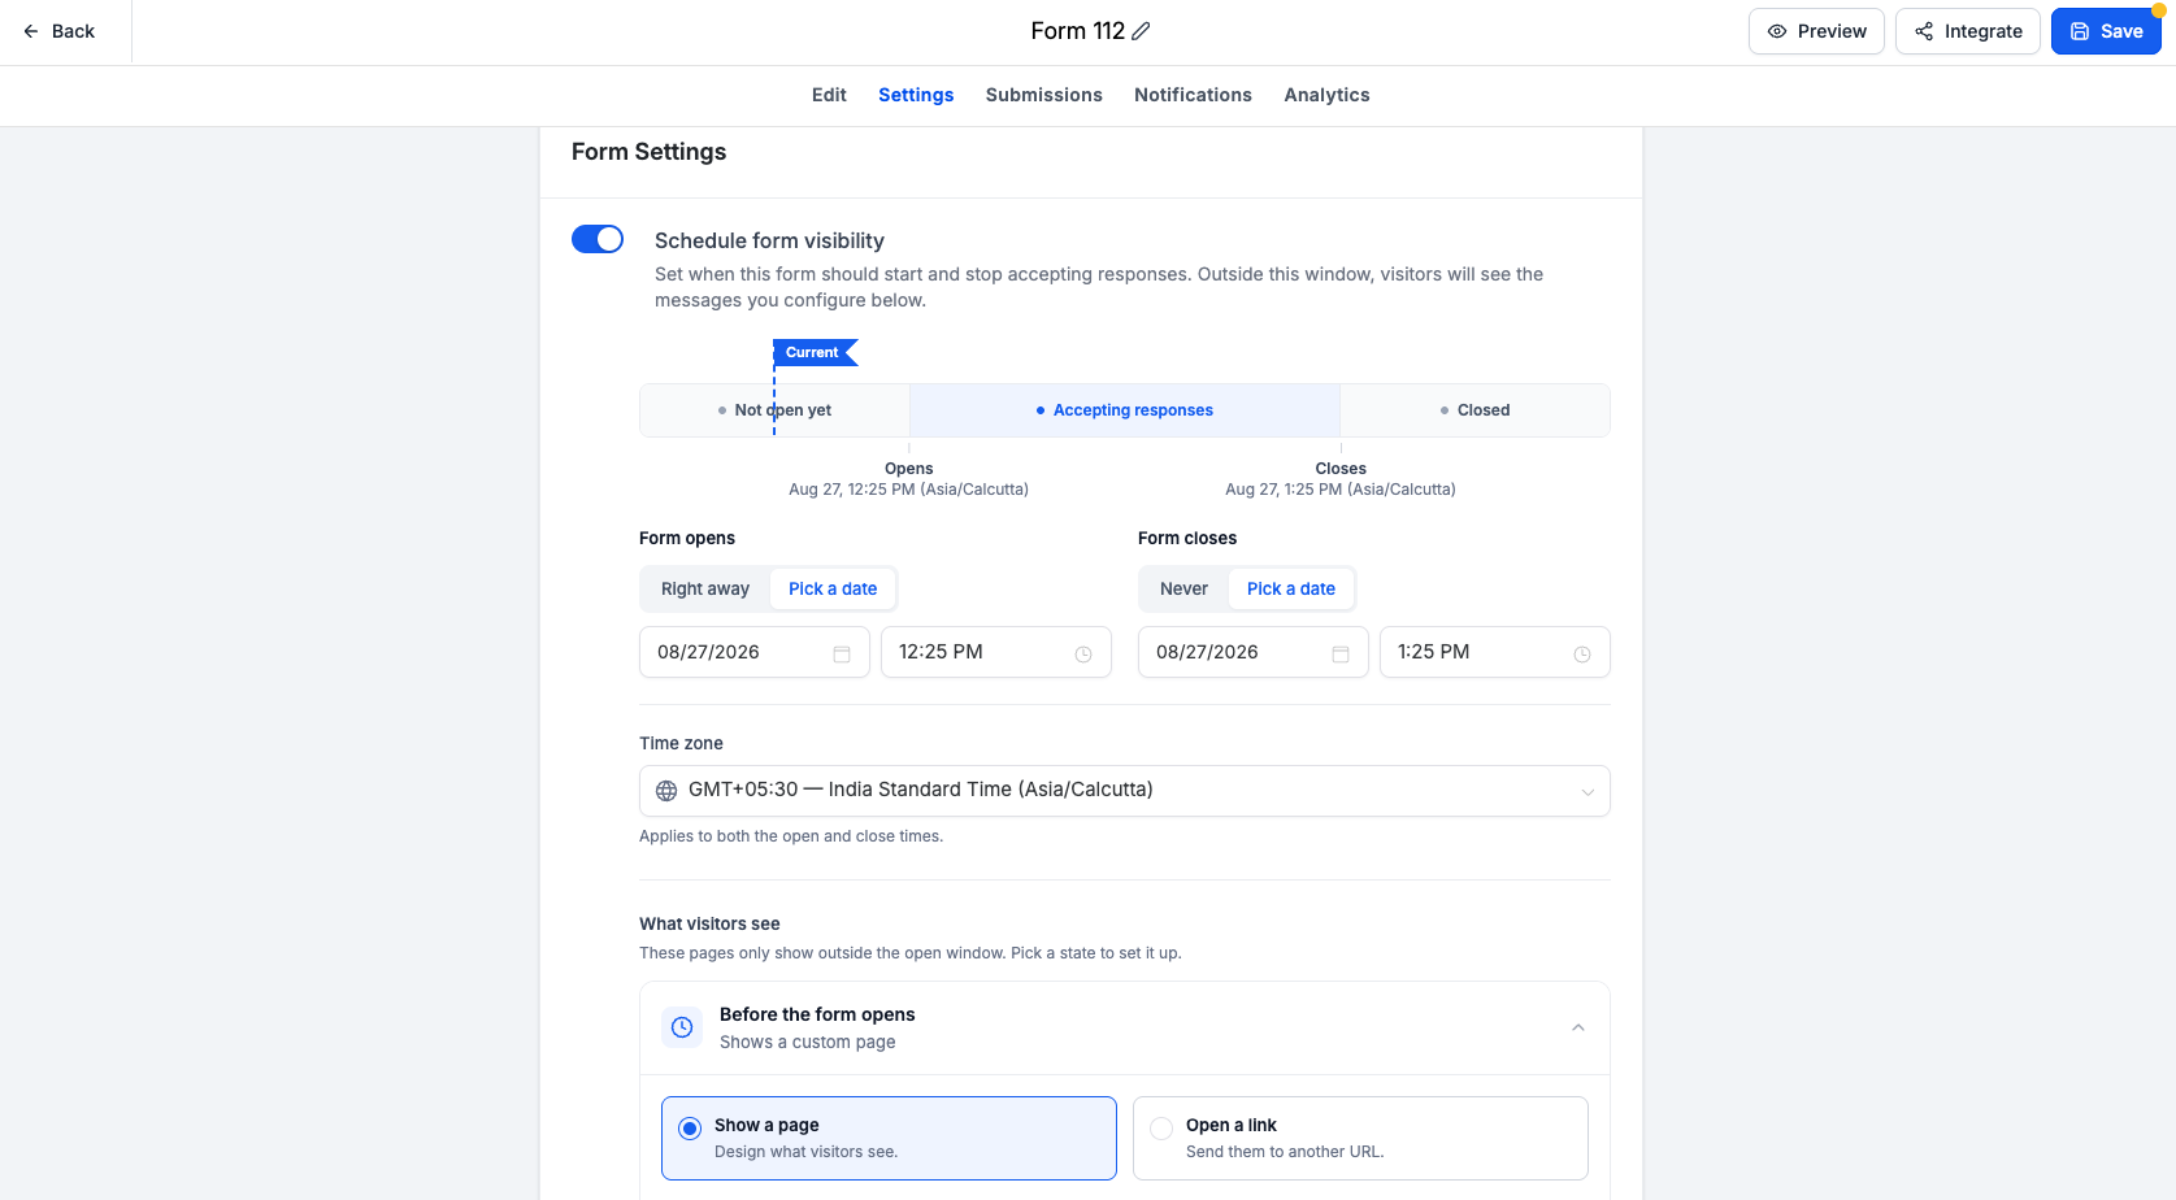Image resolution: width=2176 pixels, height=1200 pixels.
Task: Select the Show a page radio option
Action: click(x=889, y=1138)
